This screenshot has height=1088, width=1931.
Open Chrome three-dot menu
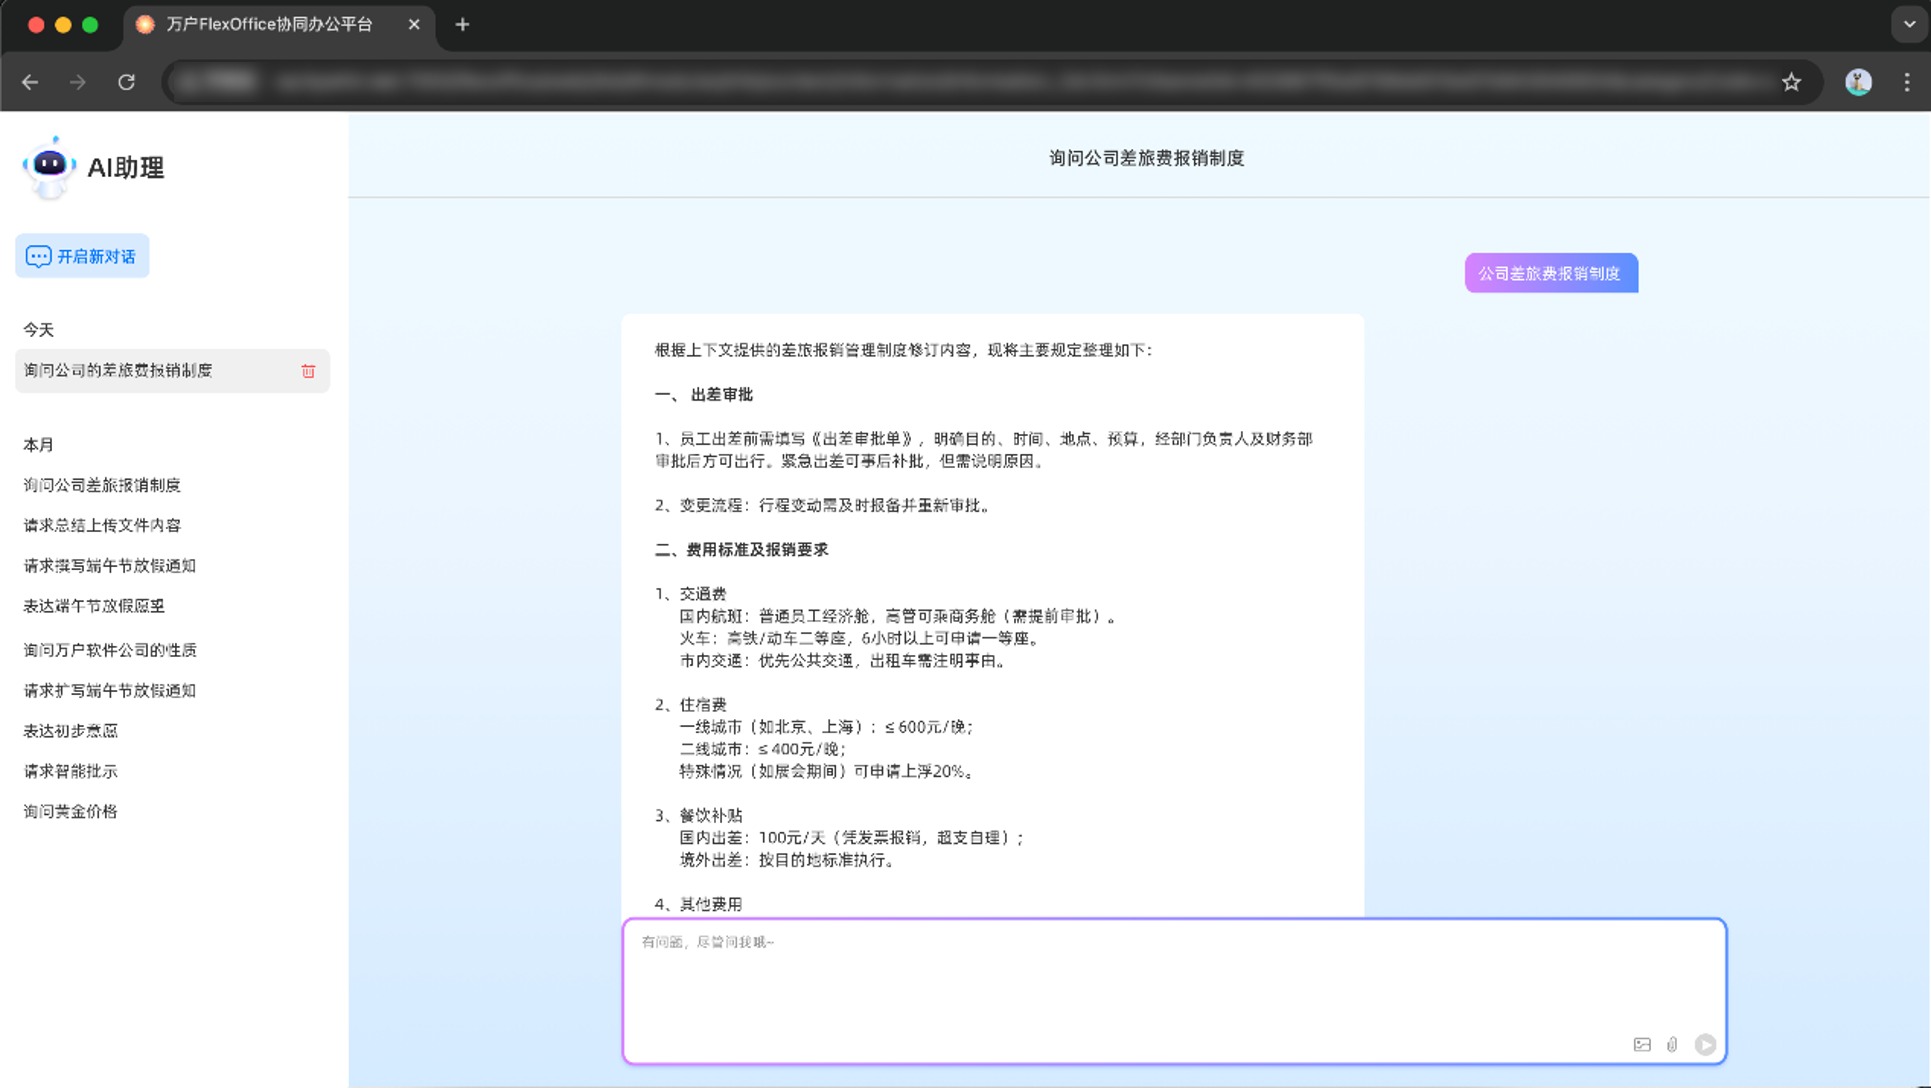[1907, 82]
